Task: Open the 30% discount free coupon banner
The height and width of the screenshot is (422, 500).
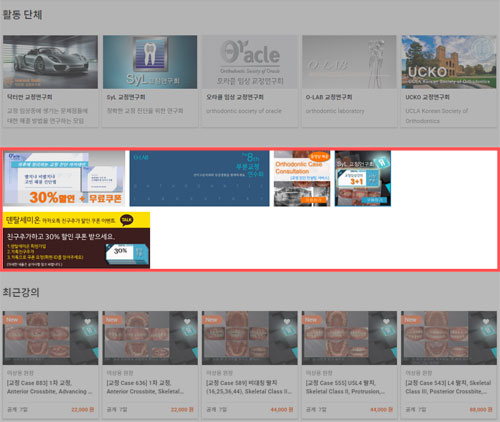Action: [64, 178]
